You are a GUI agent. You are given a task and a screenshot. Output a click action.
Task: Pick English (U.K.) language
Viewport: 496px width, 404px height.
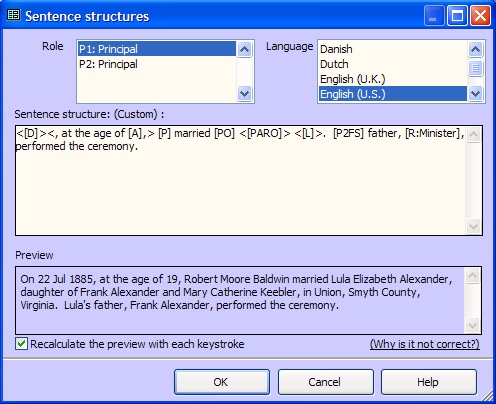point(393,79)
